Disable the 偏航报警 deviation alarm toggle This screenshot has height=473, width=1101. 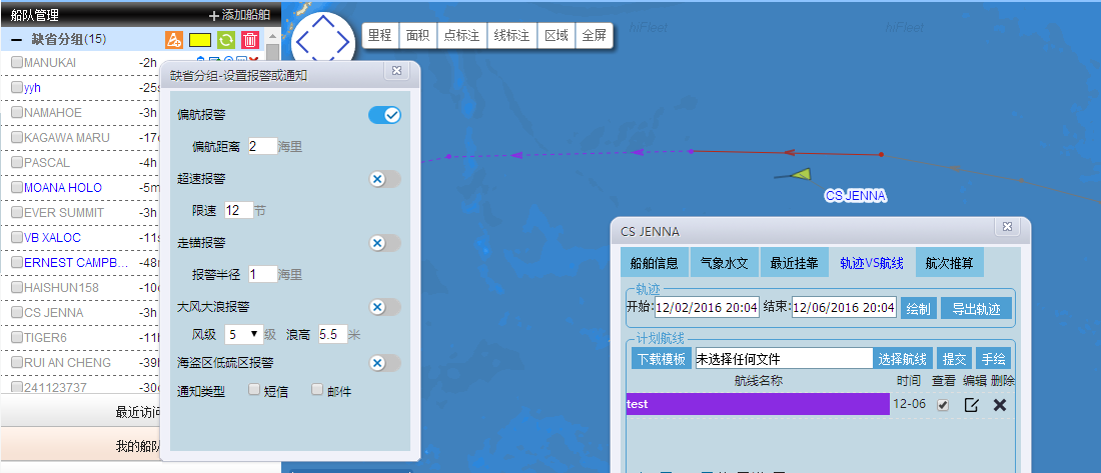[385, 115]
